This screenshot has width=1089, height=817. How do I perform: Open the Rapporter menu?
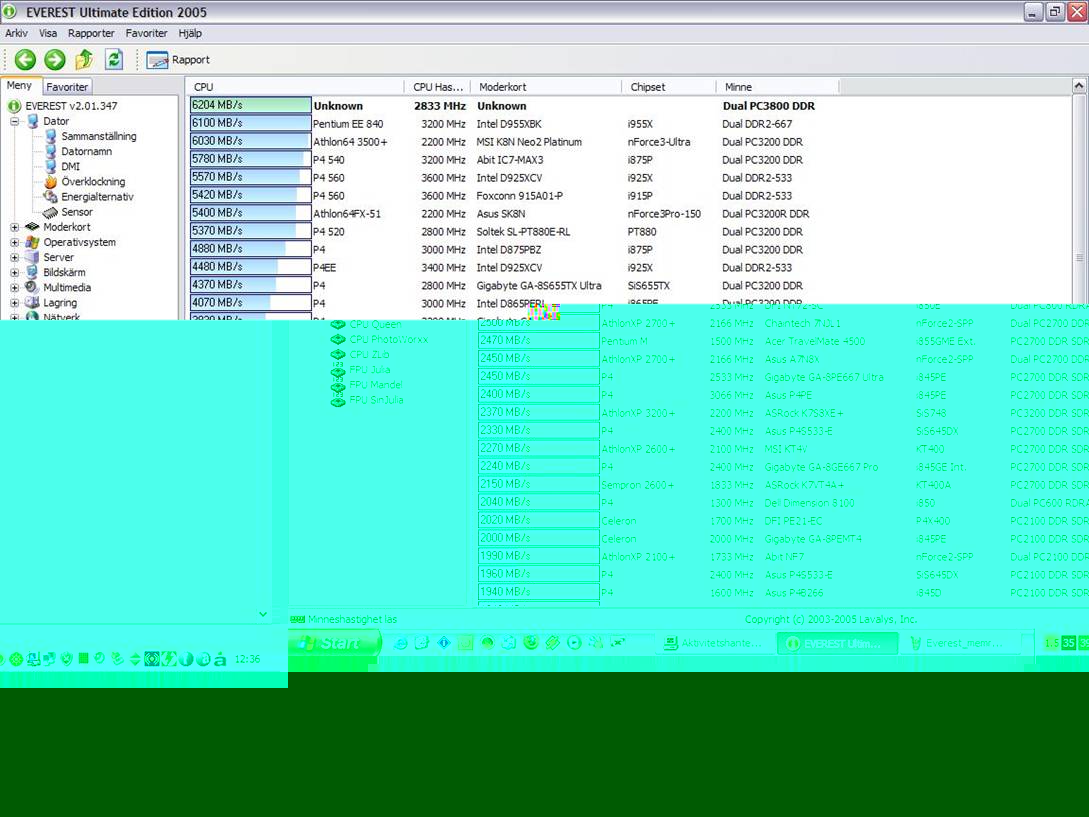91,33
